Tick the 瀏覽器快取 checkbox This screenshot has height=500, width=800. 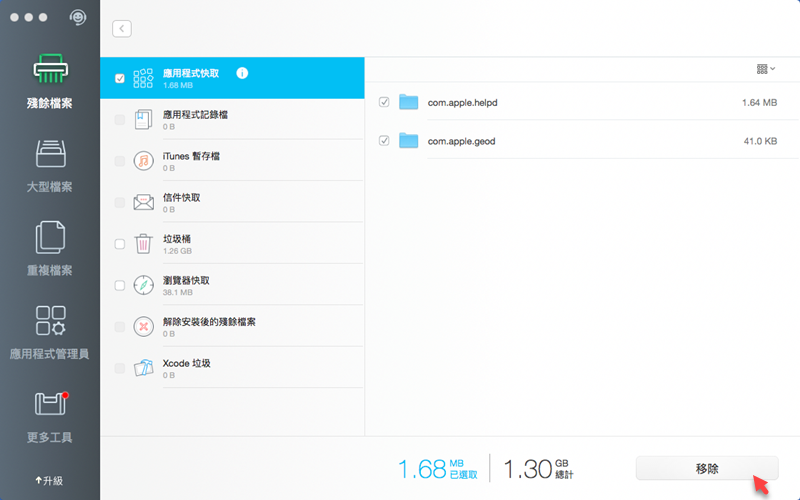tap(120, 285)
